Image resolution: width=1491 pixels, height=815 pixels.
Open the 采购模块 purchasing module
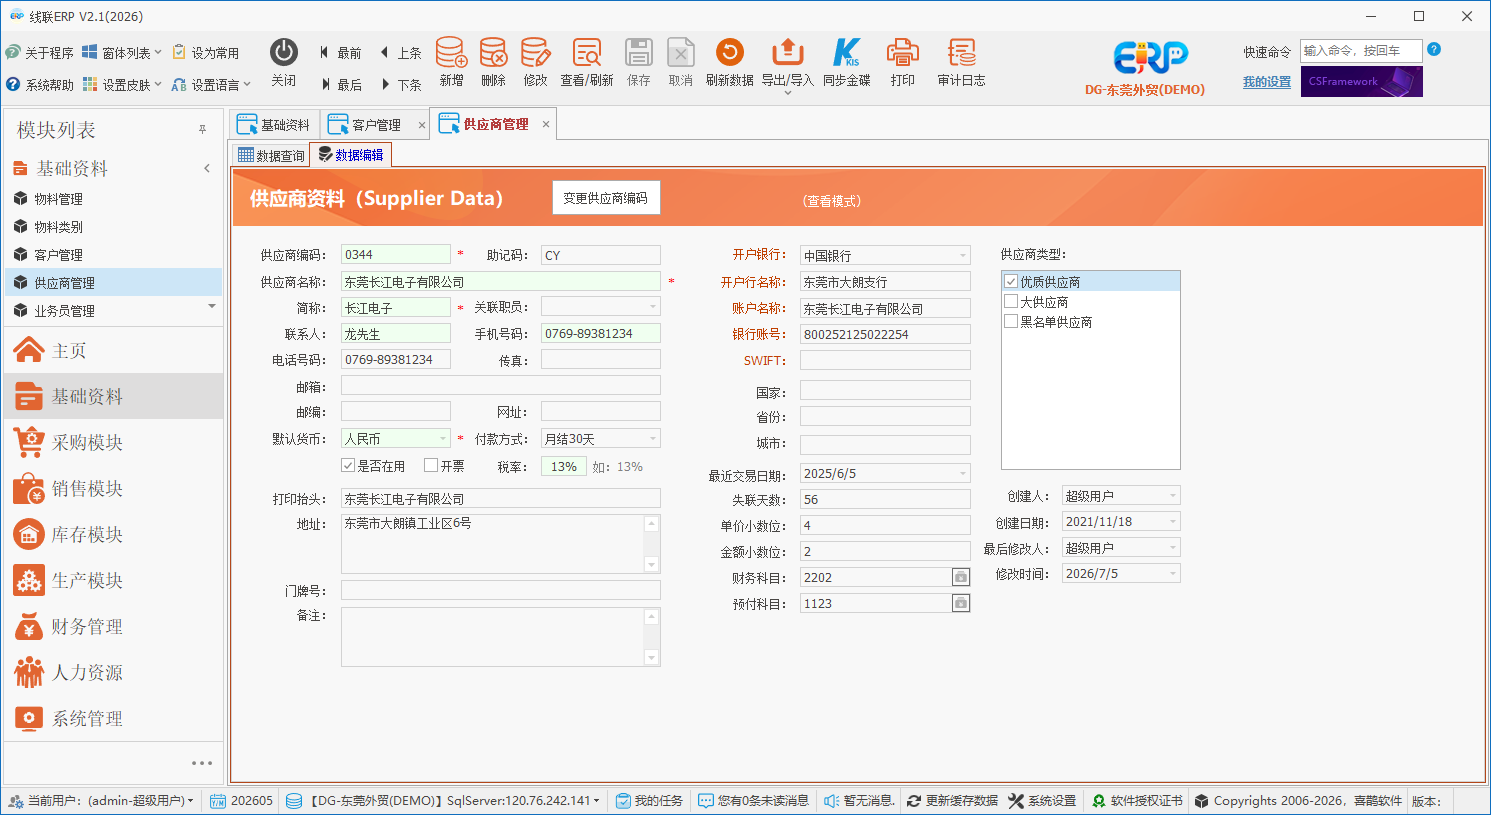[113, 442]
